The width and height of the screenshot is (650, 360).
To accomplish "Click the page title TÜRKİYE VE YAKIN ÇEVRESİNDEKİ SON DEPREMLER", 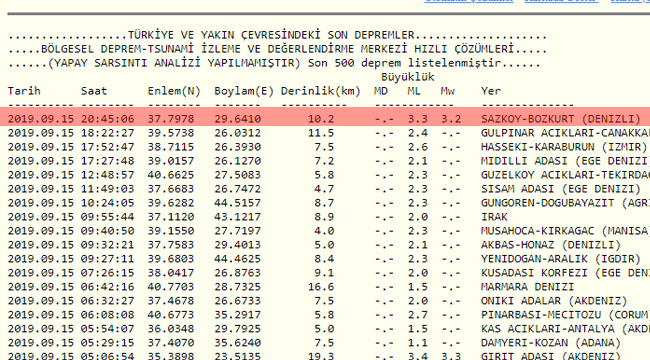I will click(271, 35).
